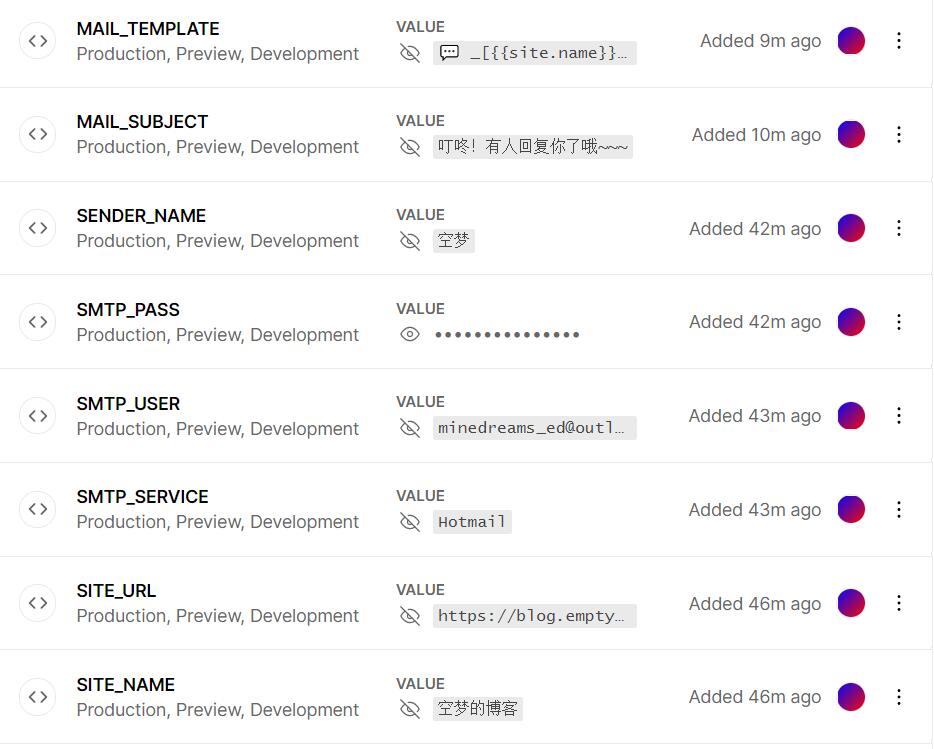Select the code icon next to SMTP_PASS
Screen dimensions: 934x749
point(37,321)
